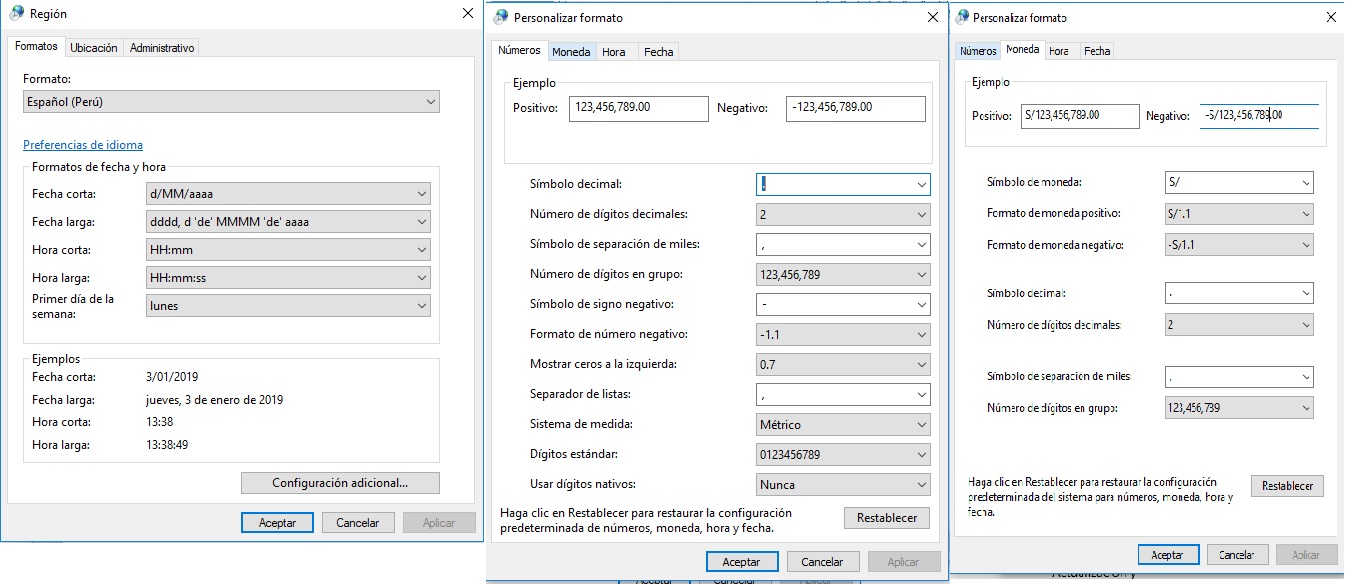1360x584 pixels.
Task: Select the Formatos tab in Región
Action: pos(37,46)
